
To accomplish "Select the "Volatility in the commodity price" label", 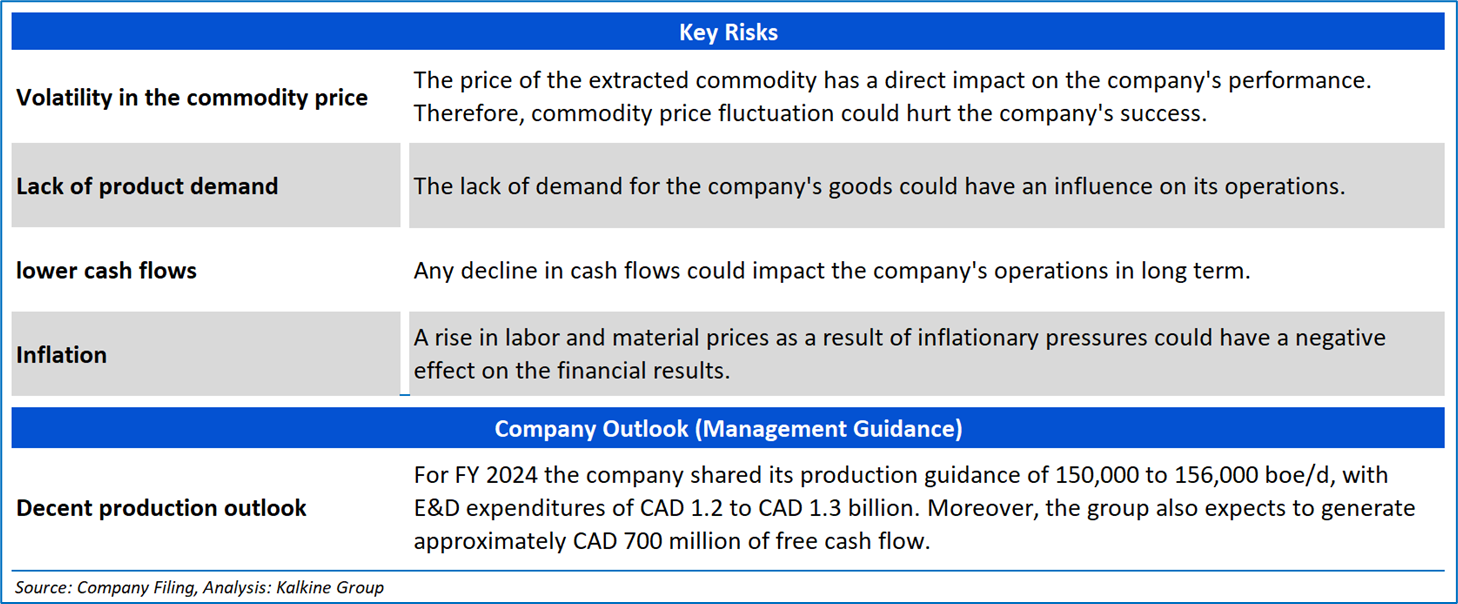I will click(x=192, y=98).
